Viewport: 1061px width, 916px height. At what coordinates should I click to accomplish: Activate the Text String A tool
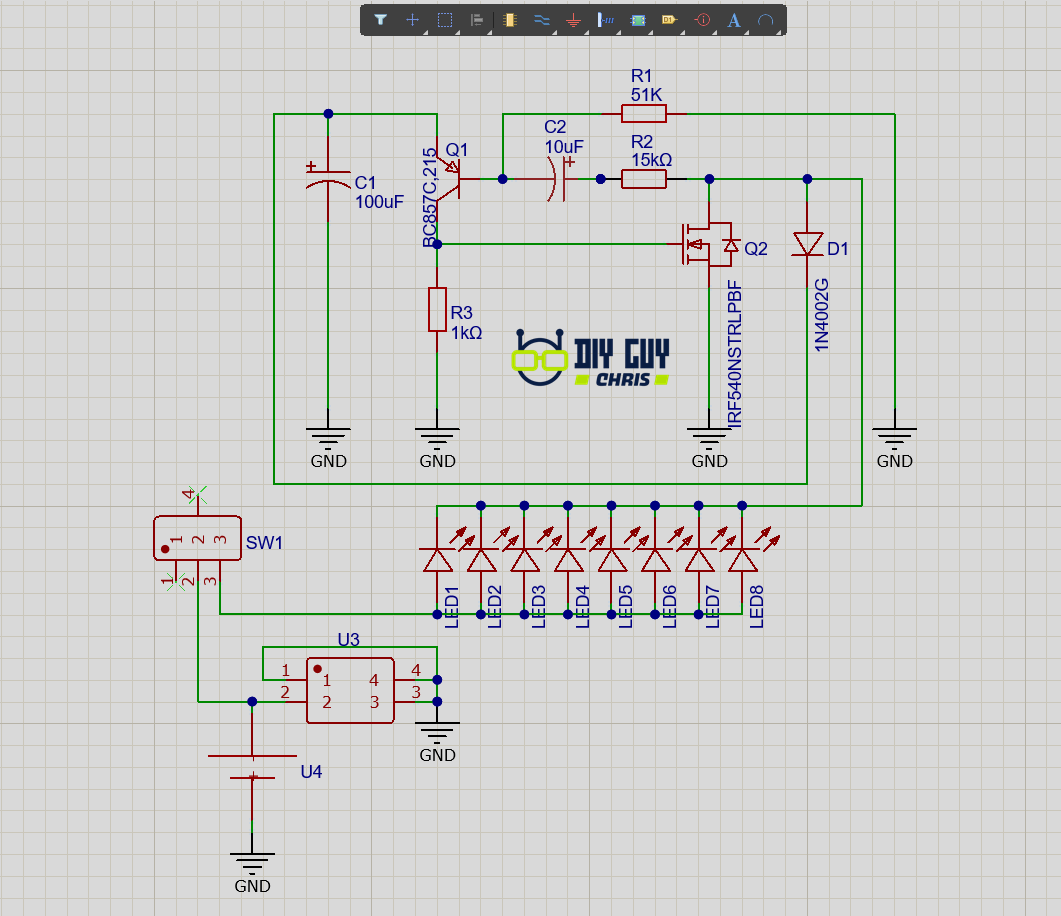(733, 20)
